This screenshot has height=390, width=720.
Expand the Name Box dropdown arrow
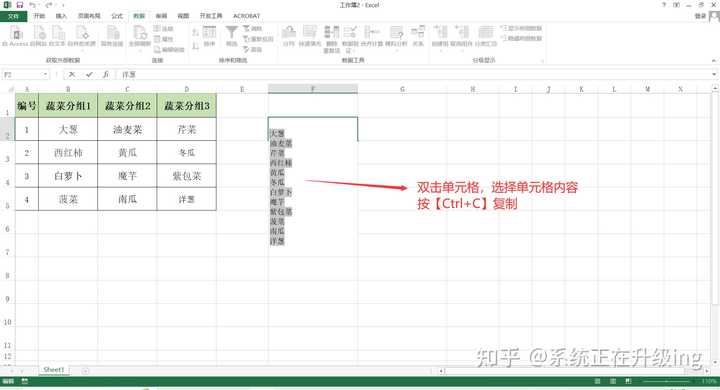click(x=45, y=74)
